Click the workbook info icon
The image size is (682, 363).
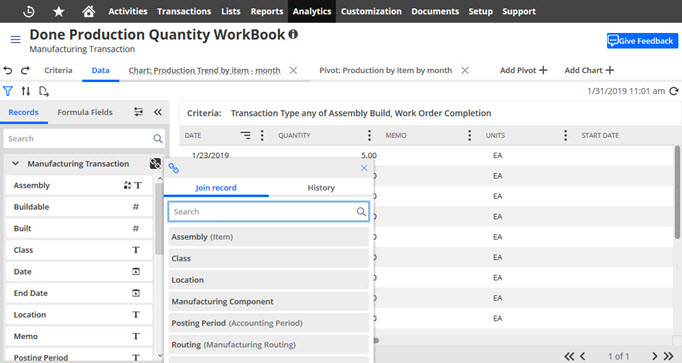click(x=294, y=34)
